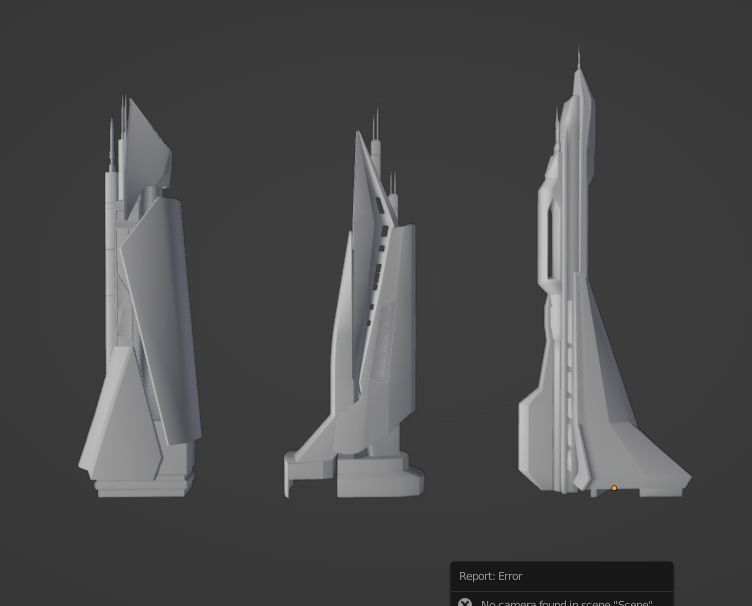Click the orange origin point of right tower
752x606 pixels.
point(614,488)
